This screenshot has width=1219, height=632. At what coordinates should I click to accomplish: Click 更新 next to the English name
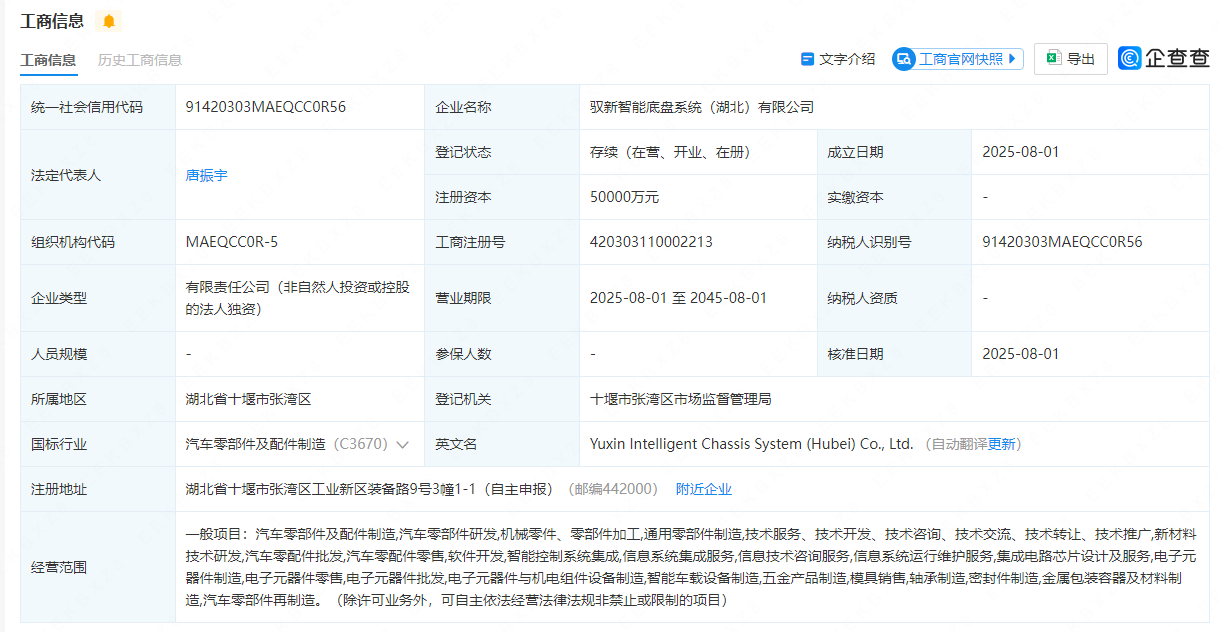1002,444
